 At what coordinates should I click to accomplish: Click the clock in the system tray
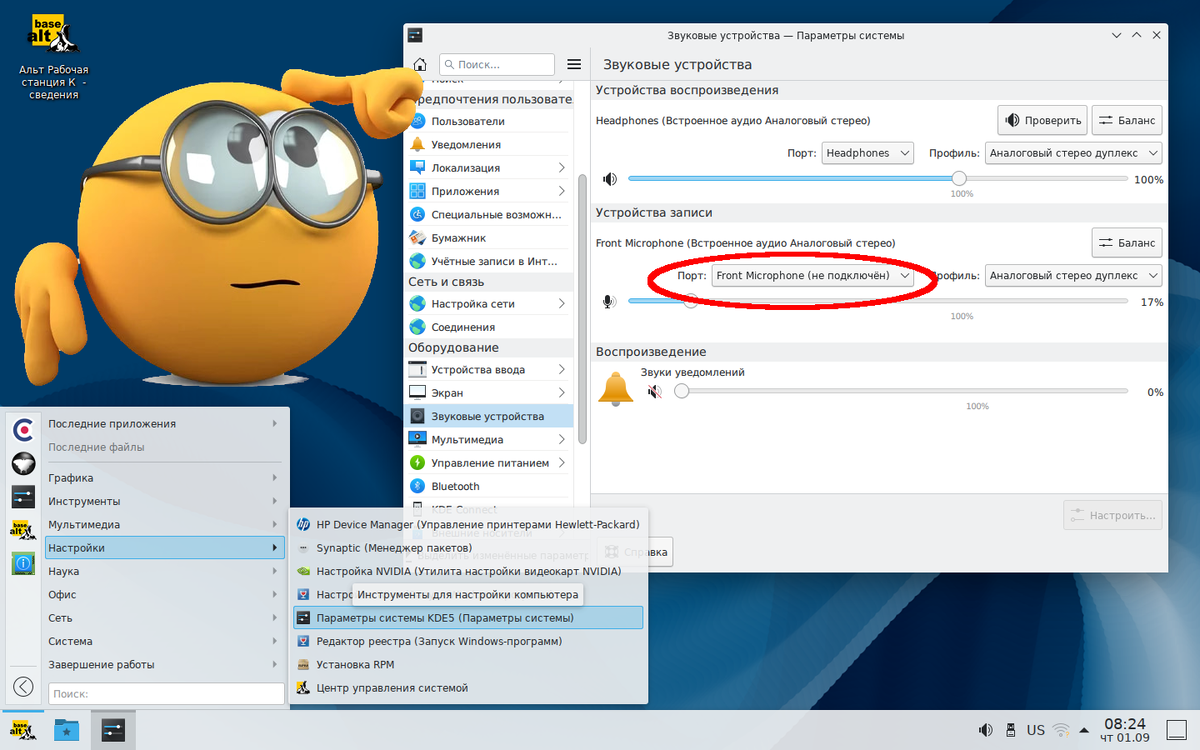pos(1126,730)
